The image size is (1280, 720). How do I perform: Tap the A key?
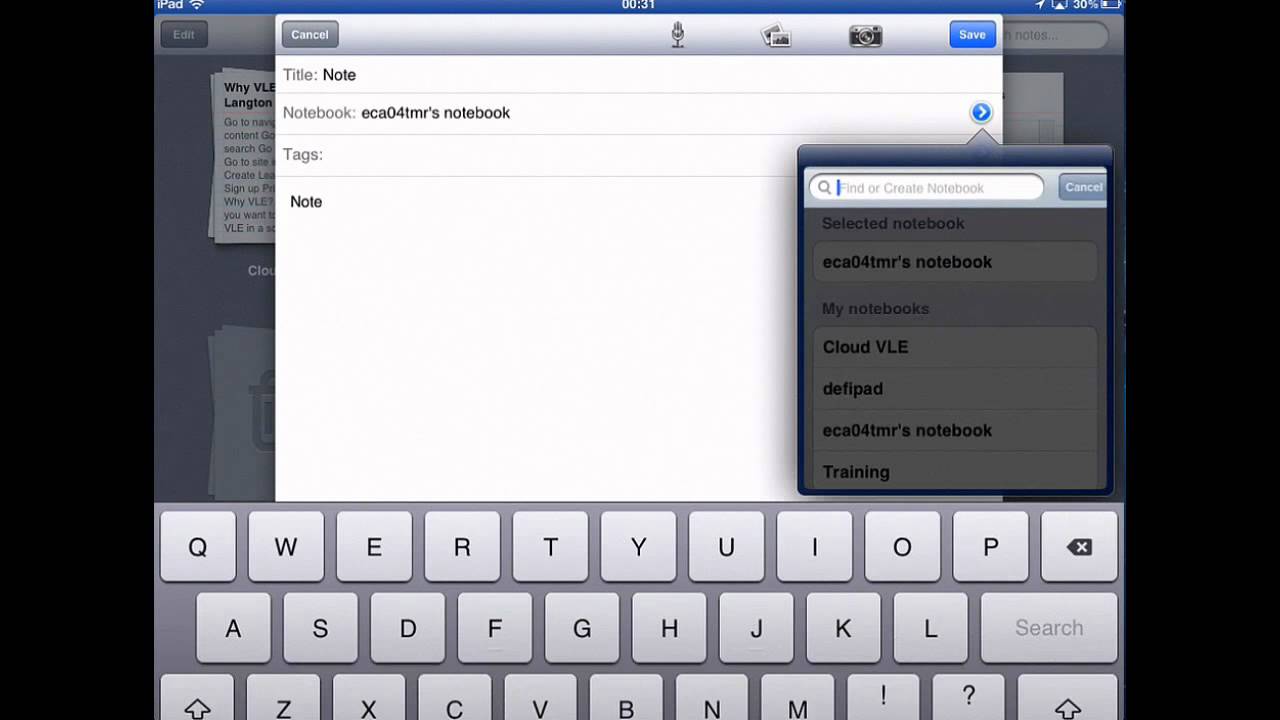pyautogui.click(x=233, y=628)
